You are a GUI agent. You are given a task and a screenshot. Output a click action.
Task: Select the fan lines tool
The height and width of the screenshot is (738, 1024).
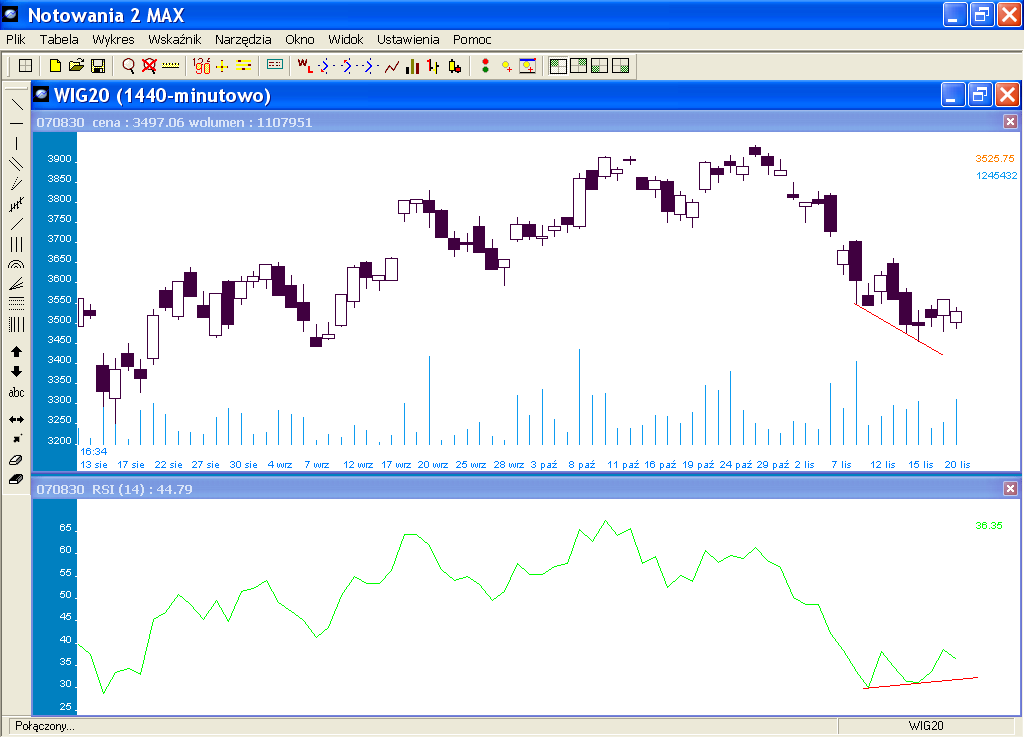pos(16,284)
